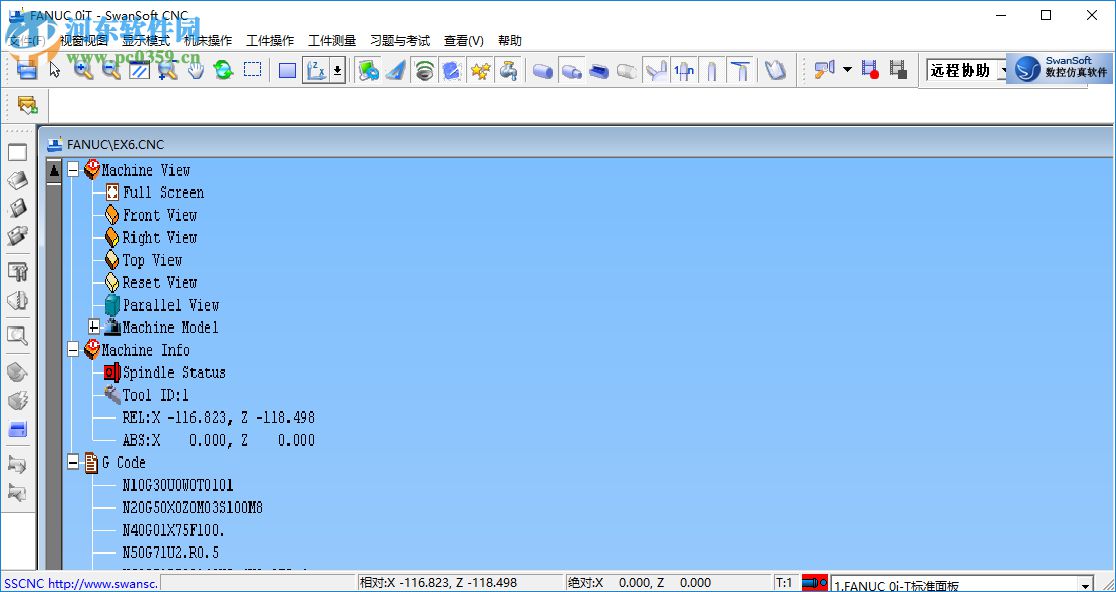Select G code line N50G71U2.R0.5
1116x592 pixels.
tap(171, 553)
